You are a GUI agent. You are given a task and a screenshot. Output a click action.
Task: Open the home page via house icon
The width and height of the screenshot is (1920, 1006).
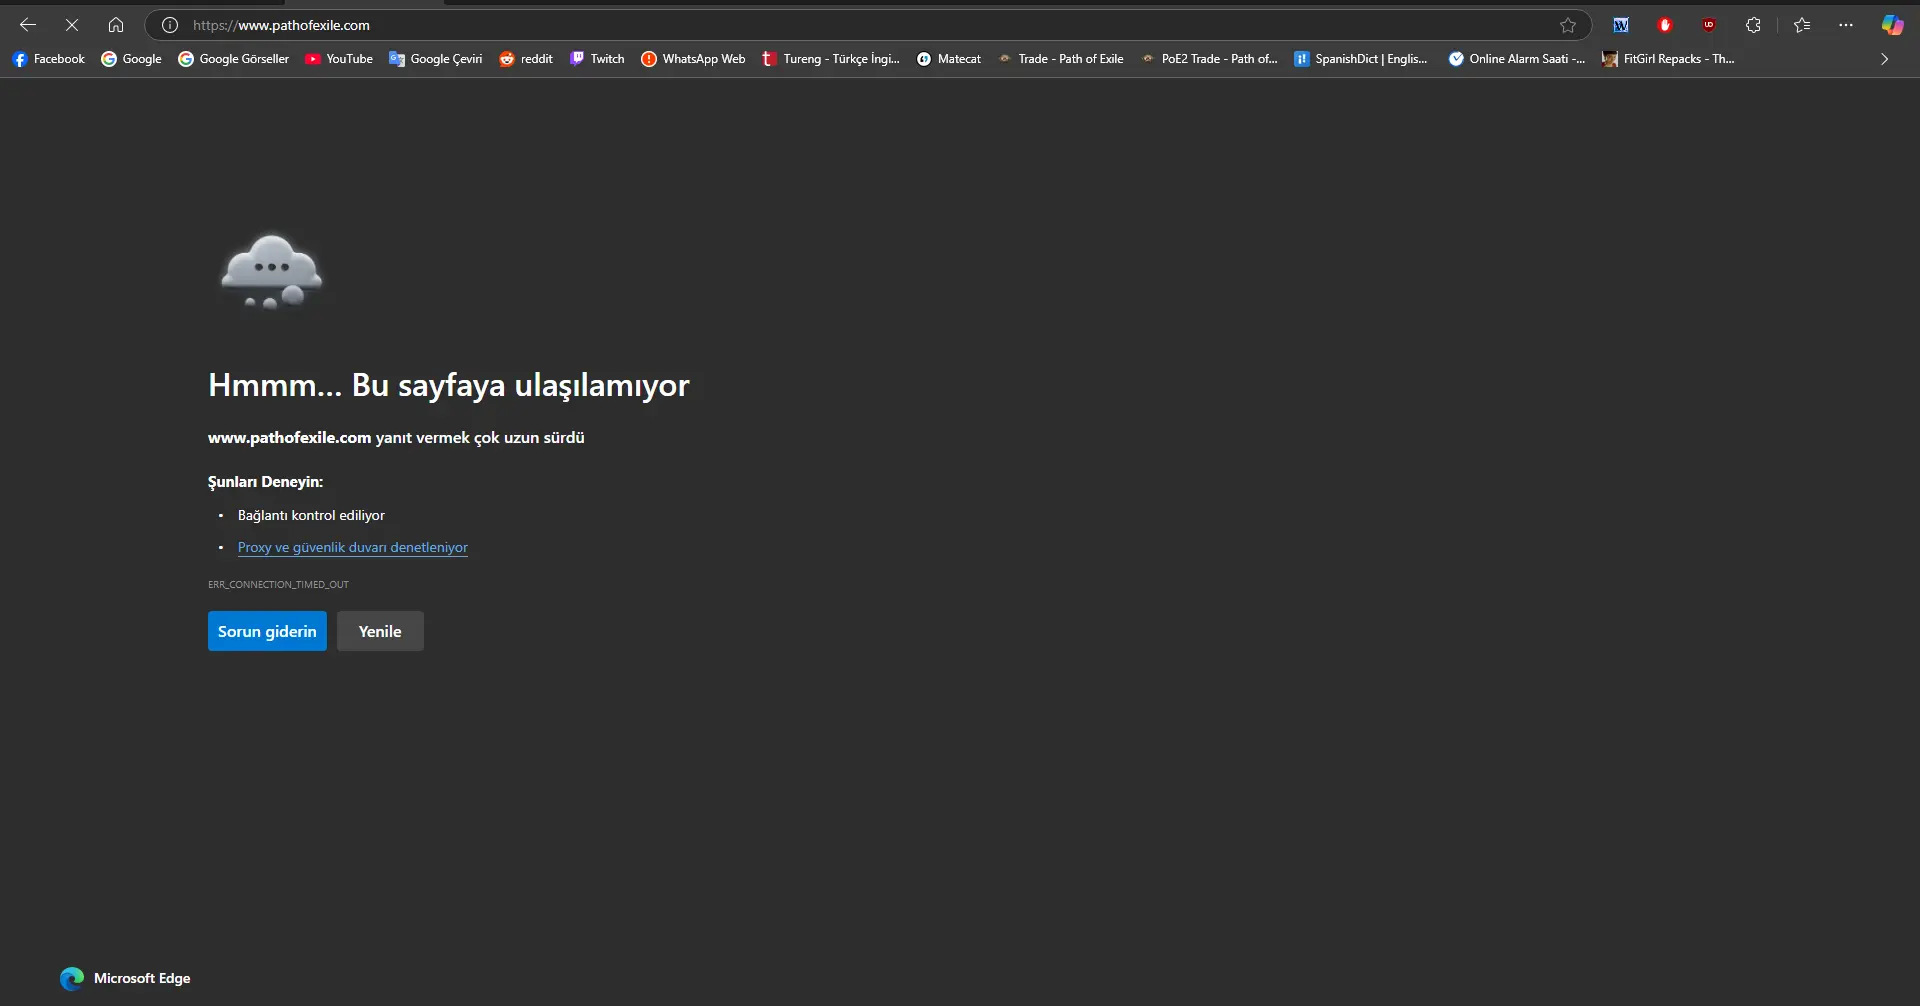pos(116,25)
